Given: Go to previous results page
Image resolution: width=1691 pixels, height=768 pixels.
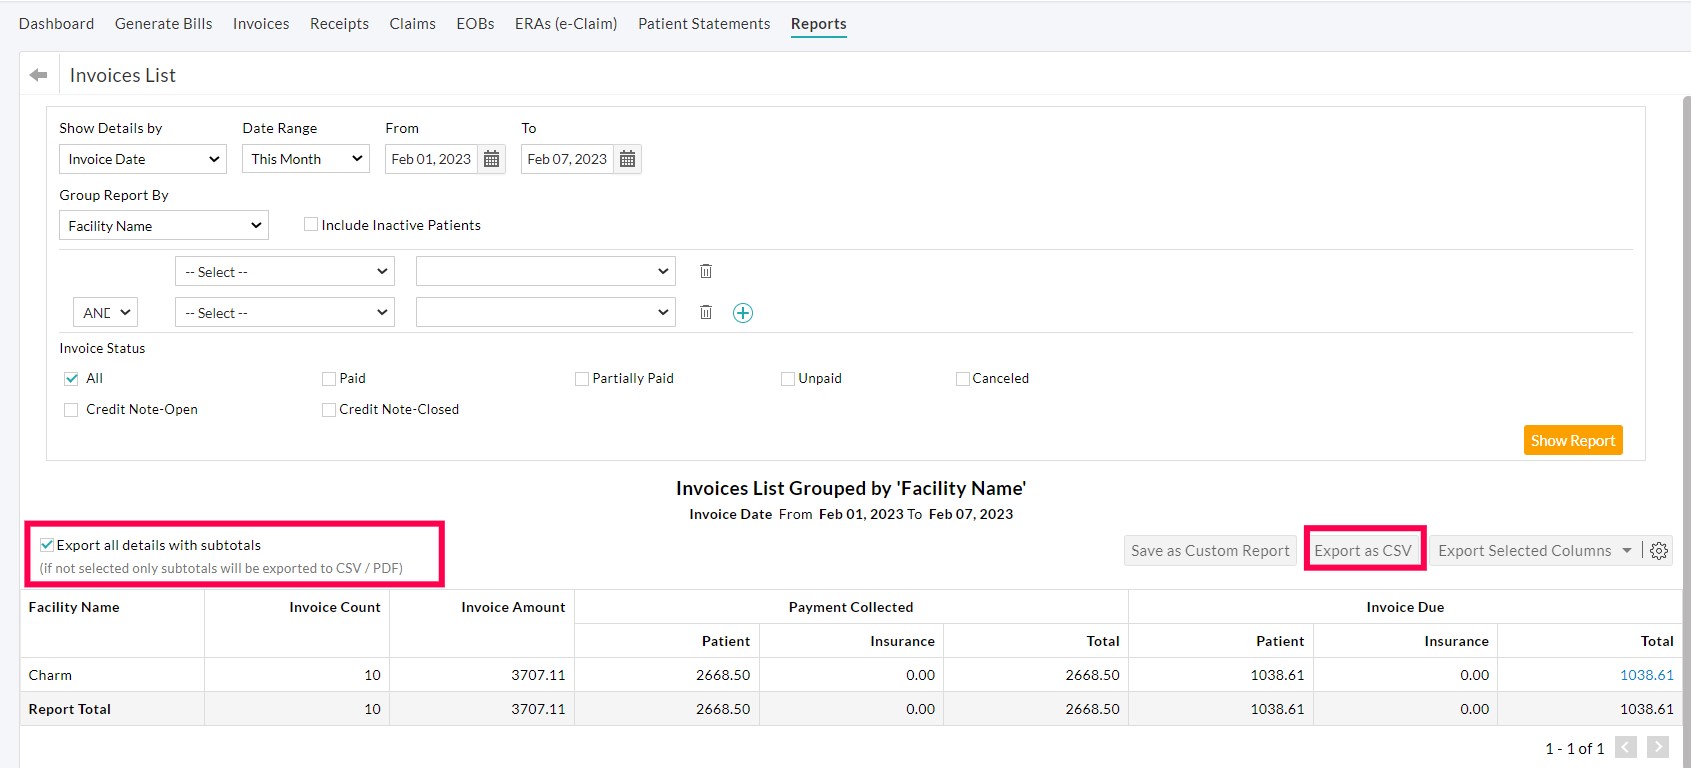Looking at the screenshot, I should coord(1626,747).
